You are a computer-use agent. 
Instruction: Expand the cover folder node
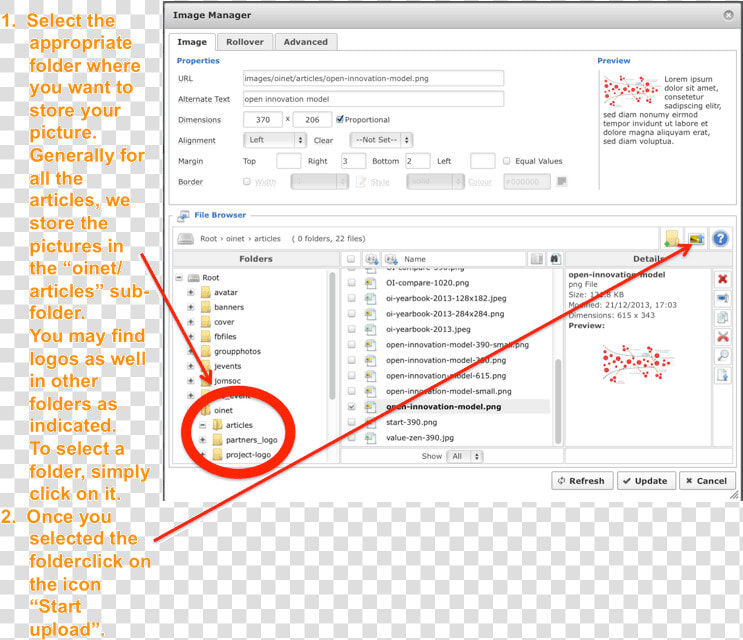(x=190, y=322)
